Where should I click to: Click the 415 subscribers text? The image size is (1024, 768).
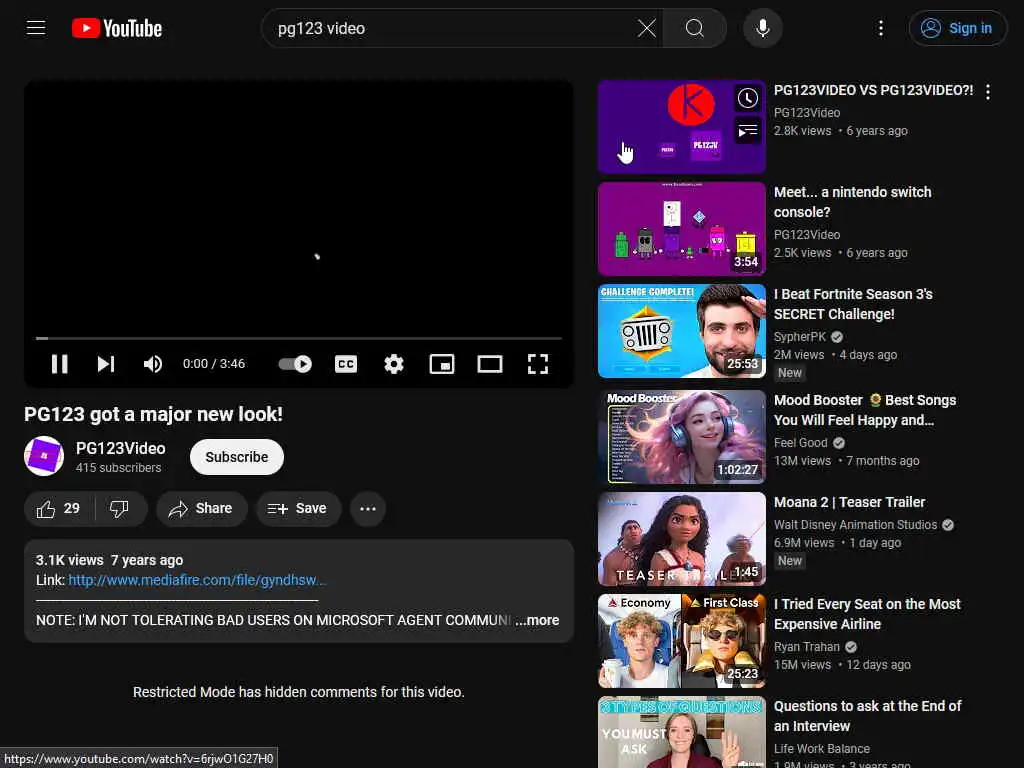click(x=118, y=468)
